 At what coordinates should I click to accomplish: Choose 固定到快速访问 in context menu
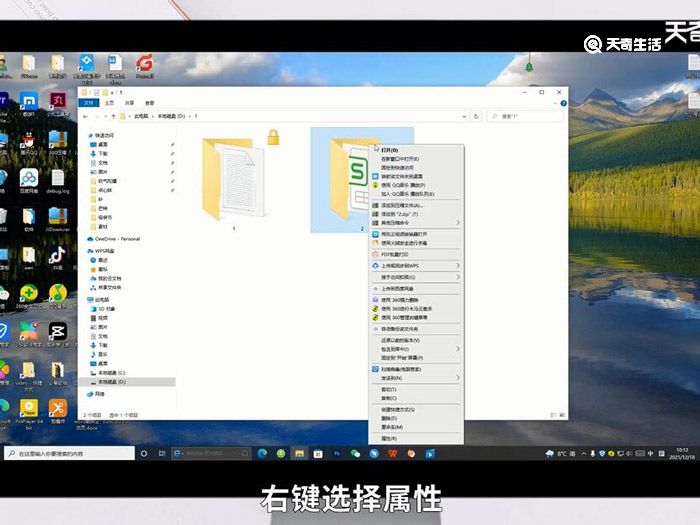click(x=416, y=167)
